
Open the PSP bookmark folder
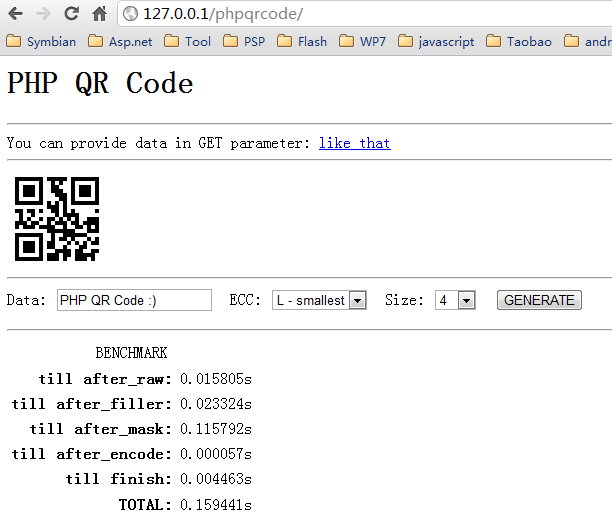245,42
